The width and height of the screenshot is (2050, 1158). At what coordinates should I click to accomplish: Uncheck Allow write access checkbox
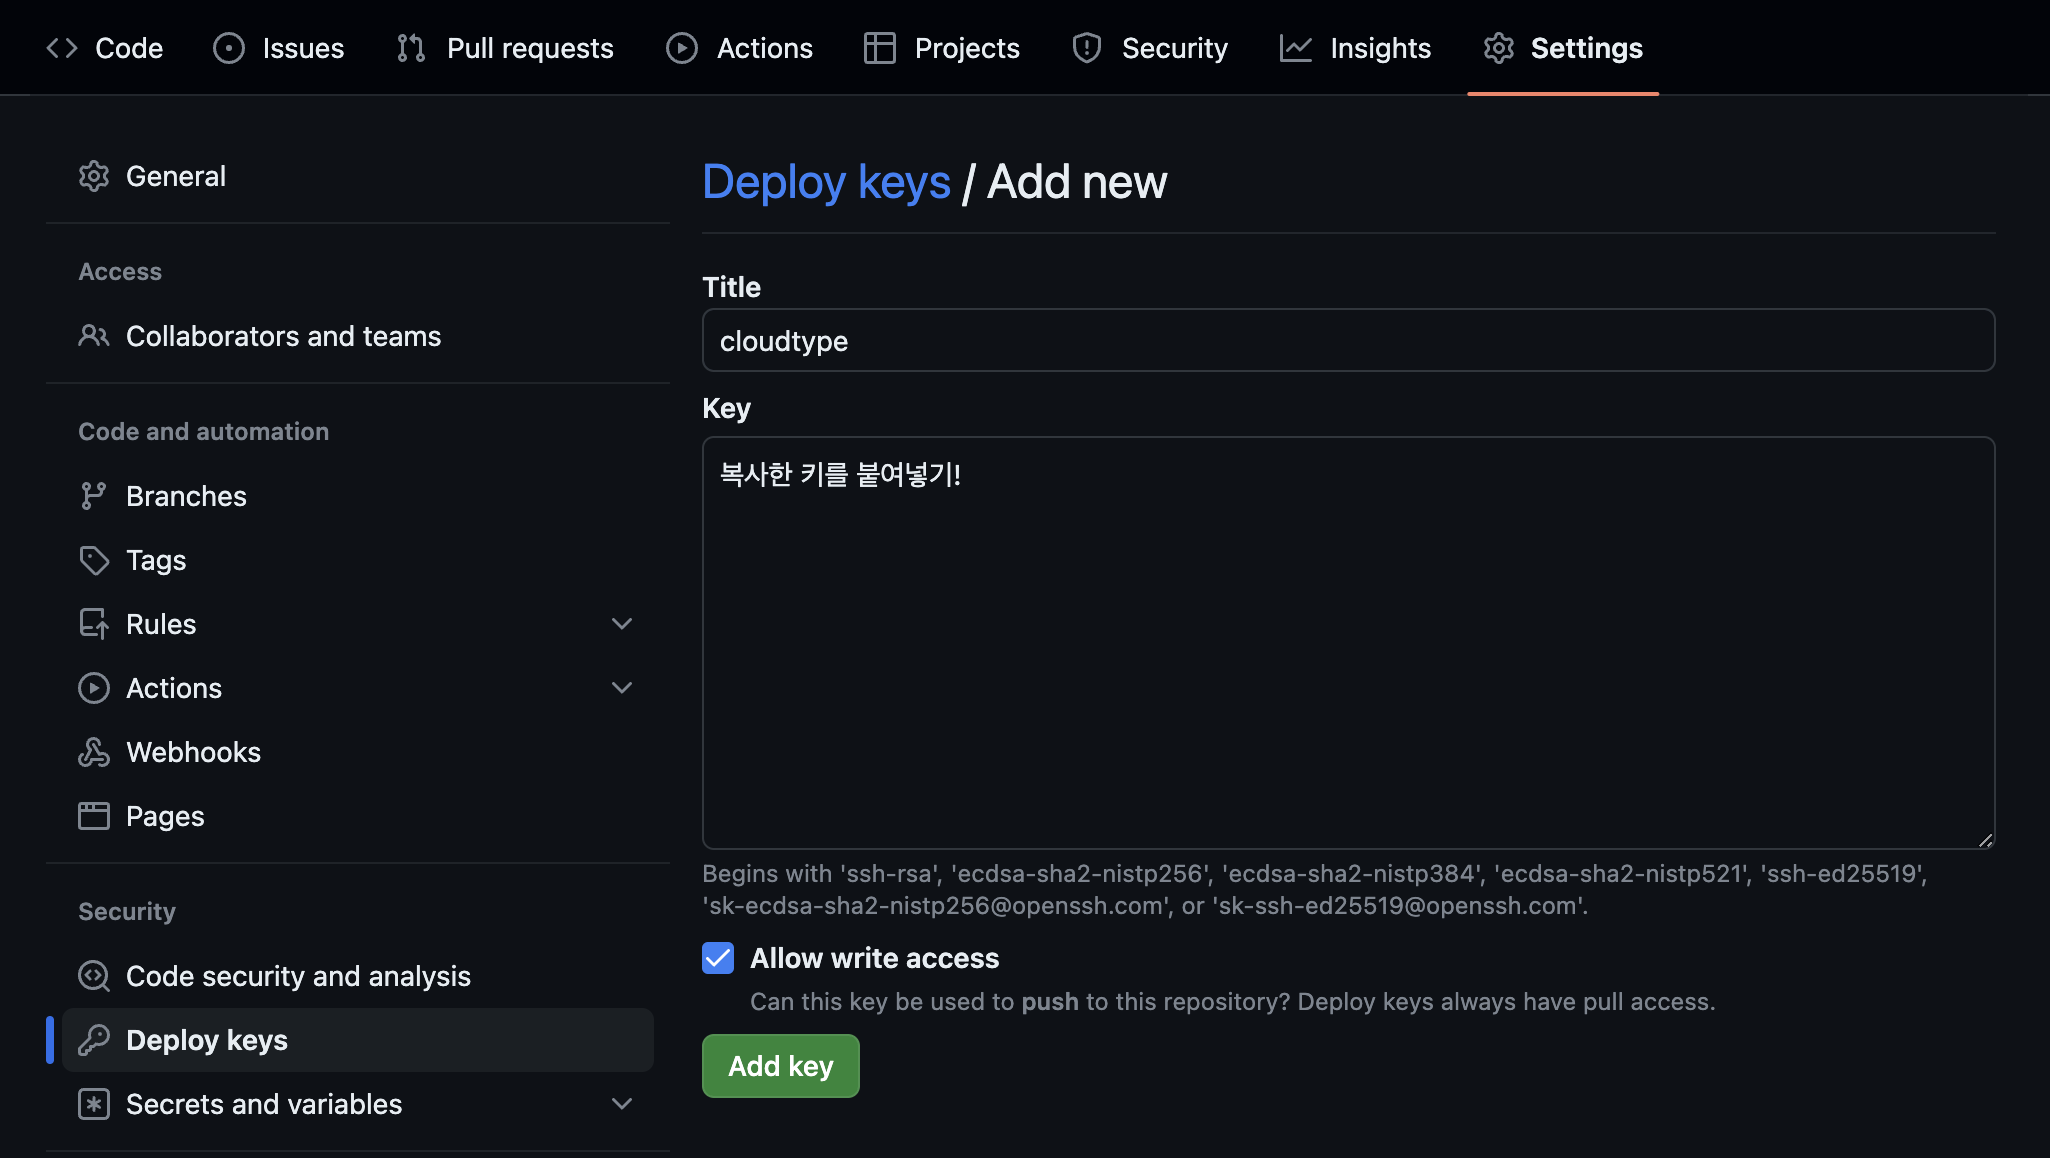click(x=718, y=958)
